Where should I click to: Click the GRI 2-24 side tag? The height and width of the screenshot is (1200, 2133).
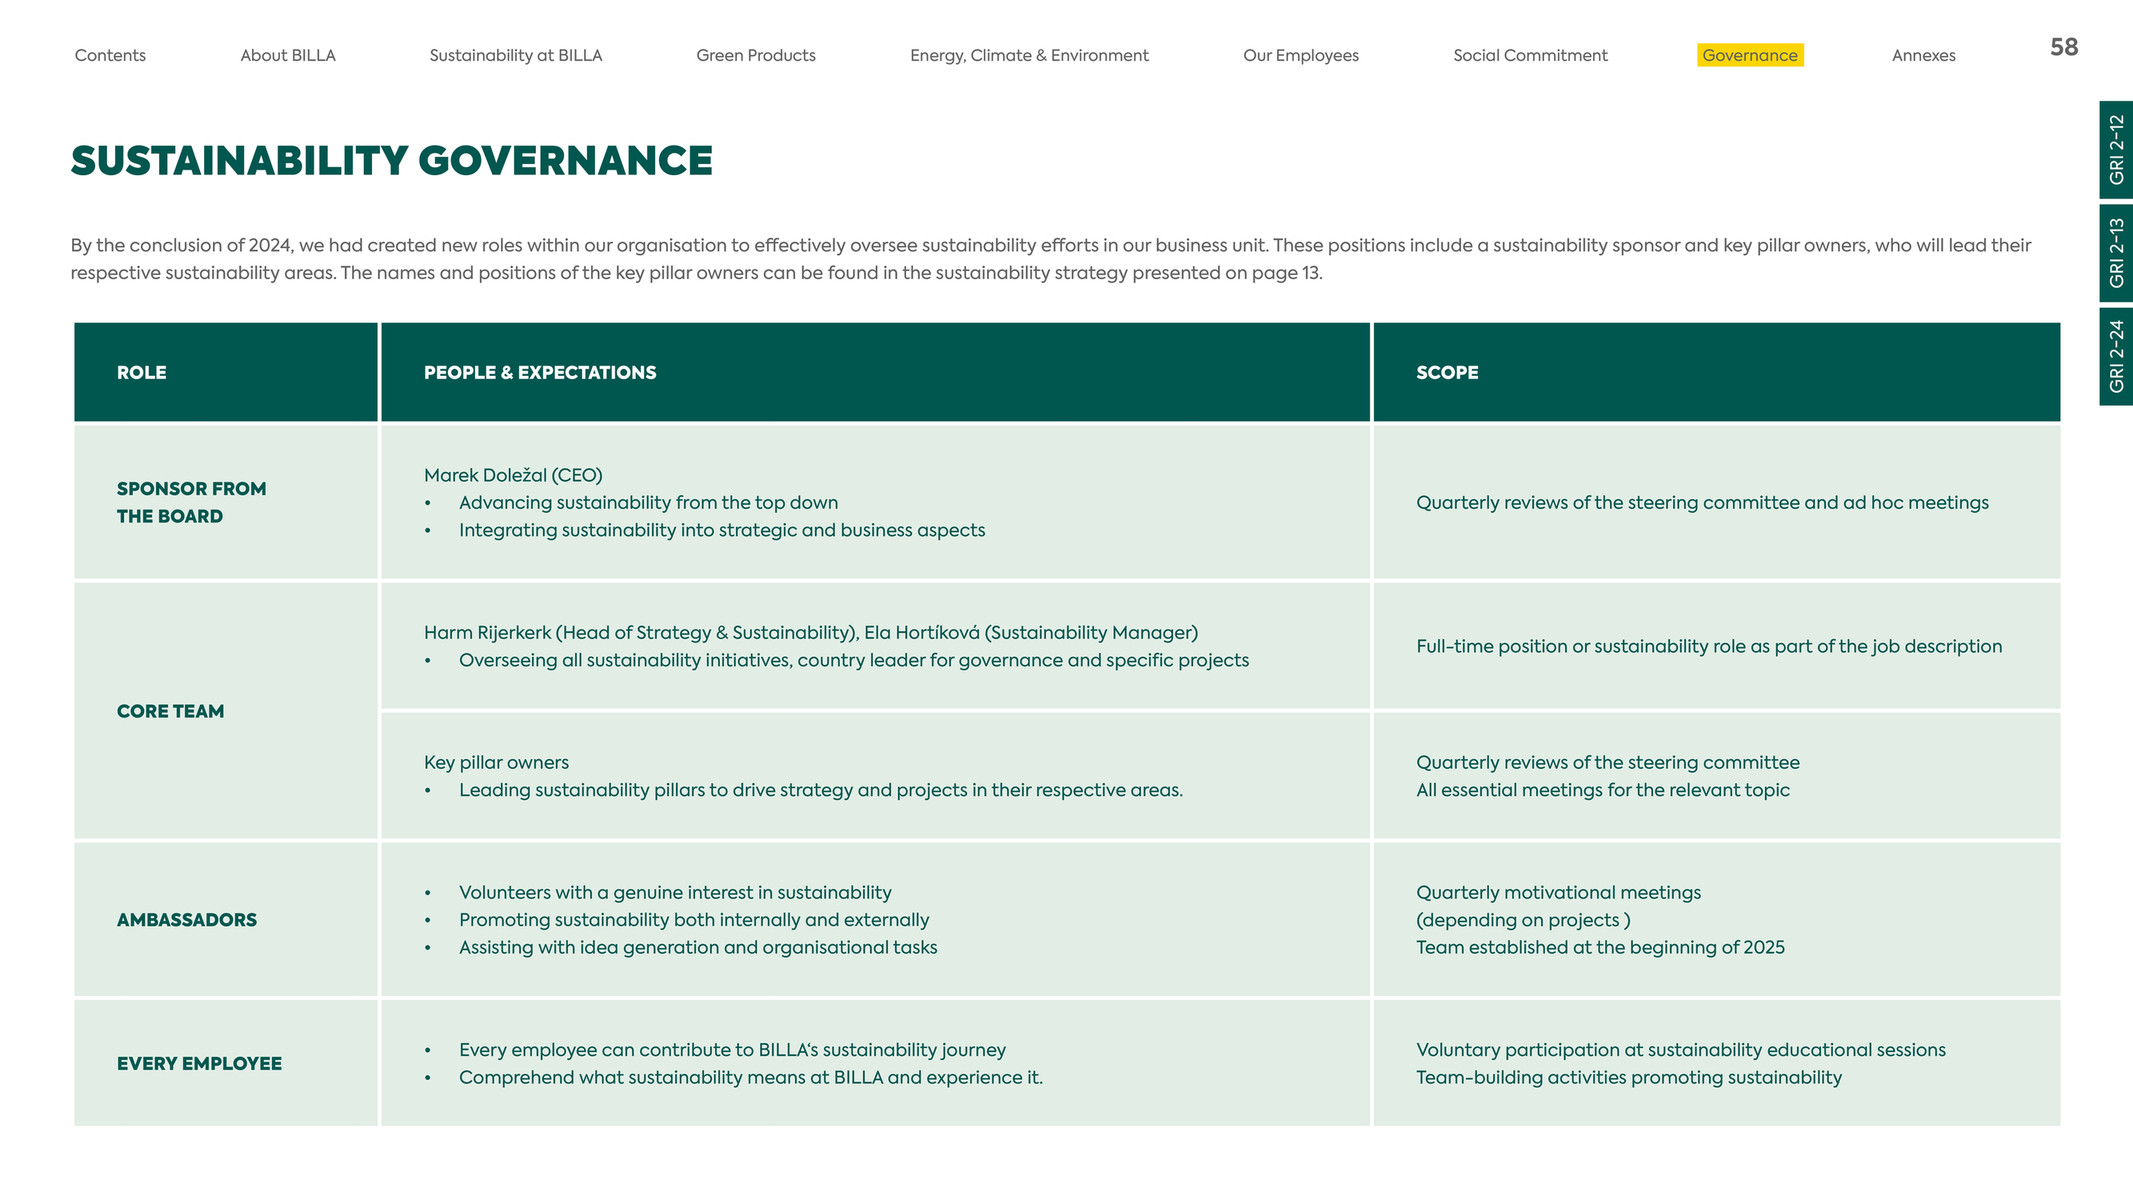[2116, 356]
